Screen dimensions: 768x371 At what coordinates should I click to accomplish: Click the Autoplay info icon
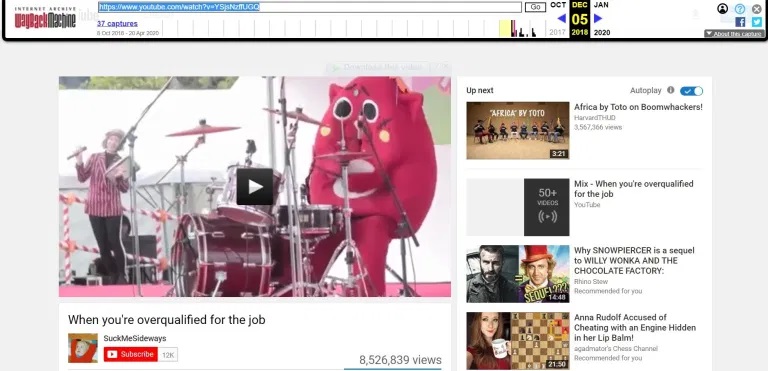point(671,90)
